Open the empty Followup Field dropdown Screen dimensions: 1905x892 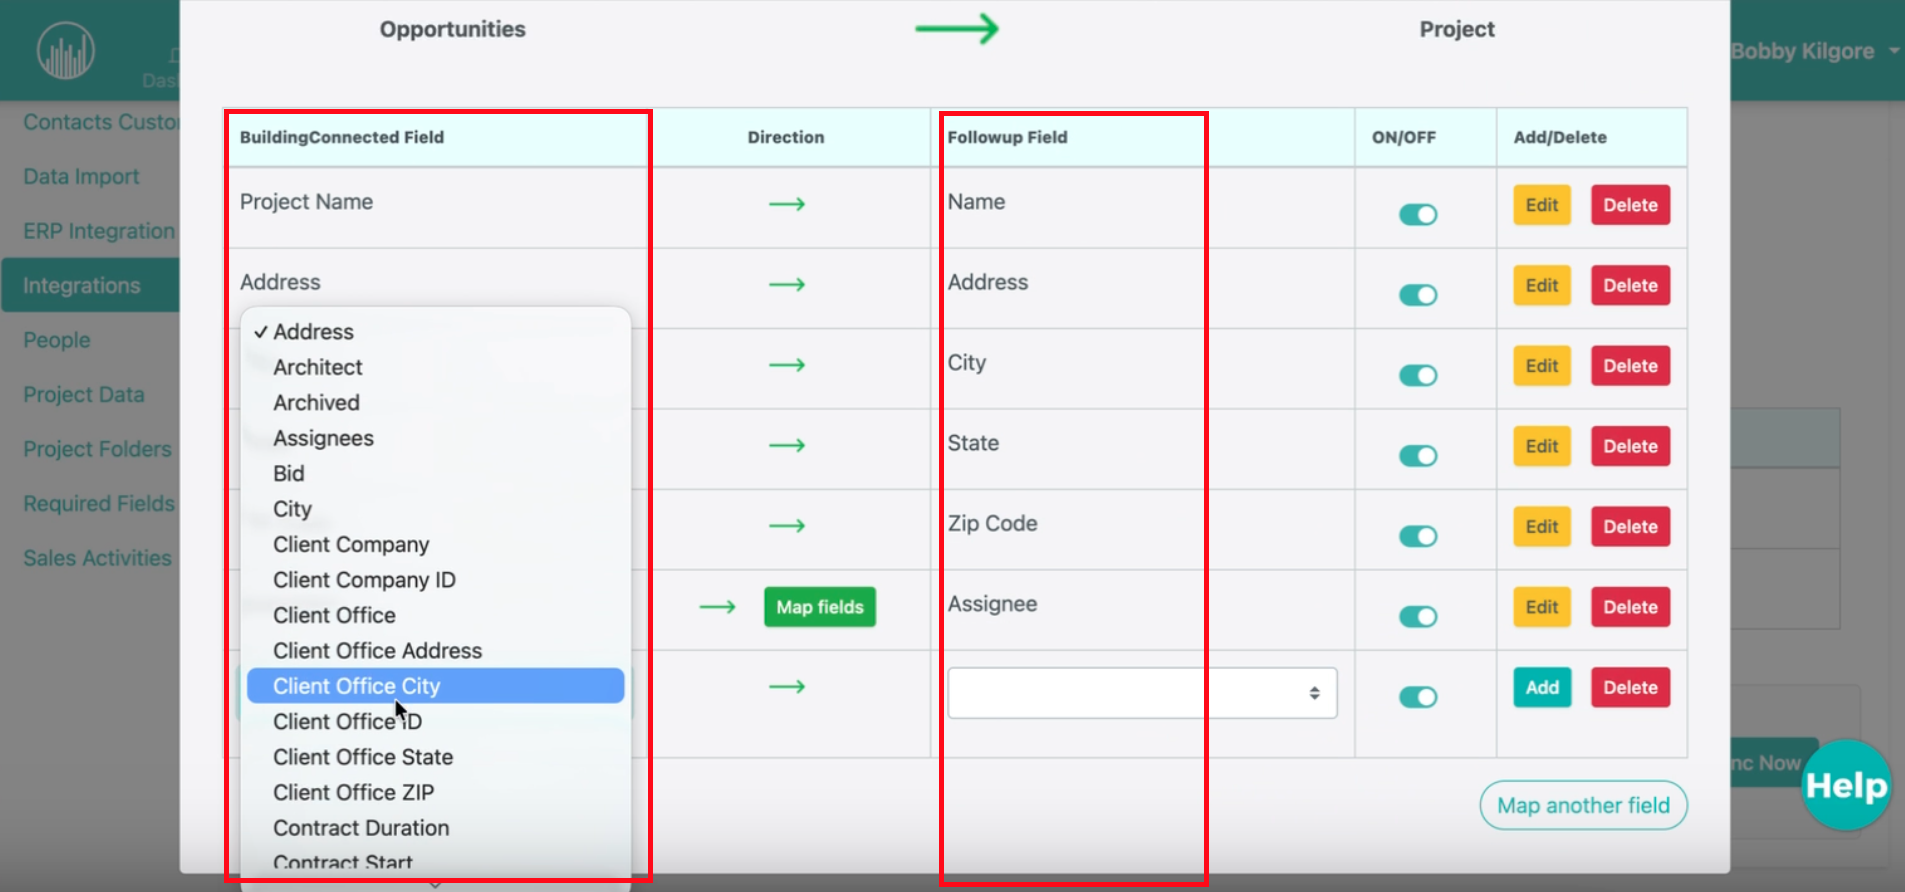click(x=1142, y=693)
